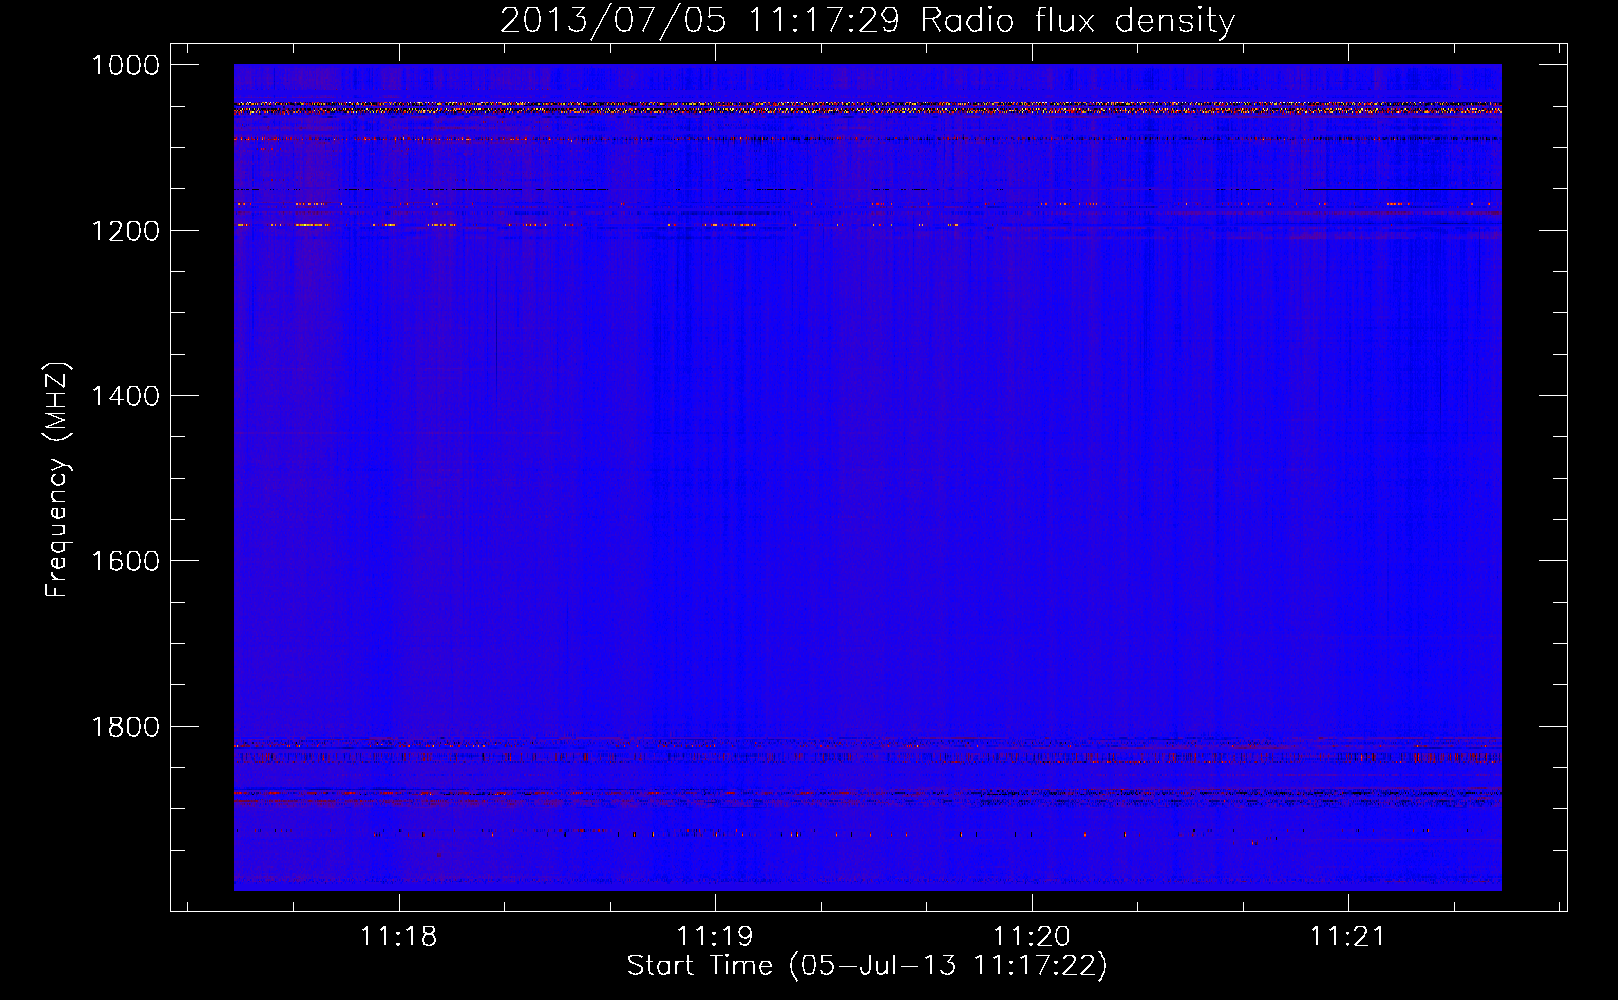Select the 1200 frequency tick label
The height and width of the screenshot is (1000, 1618).
pyautogui.click(x=125, y=231)
